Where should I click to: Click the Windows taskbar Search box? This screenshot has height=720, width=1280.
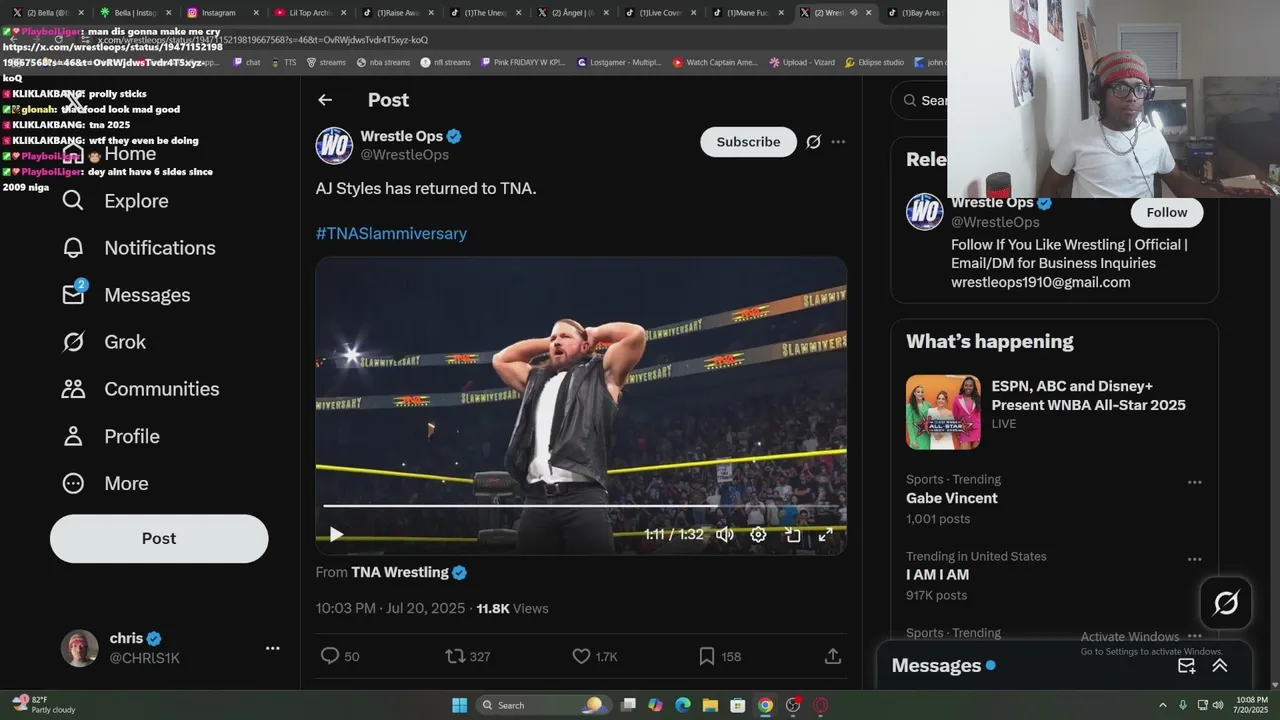(542, 705)
